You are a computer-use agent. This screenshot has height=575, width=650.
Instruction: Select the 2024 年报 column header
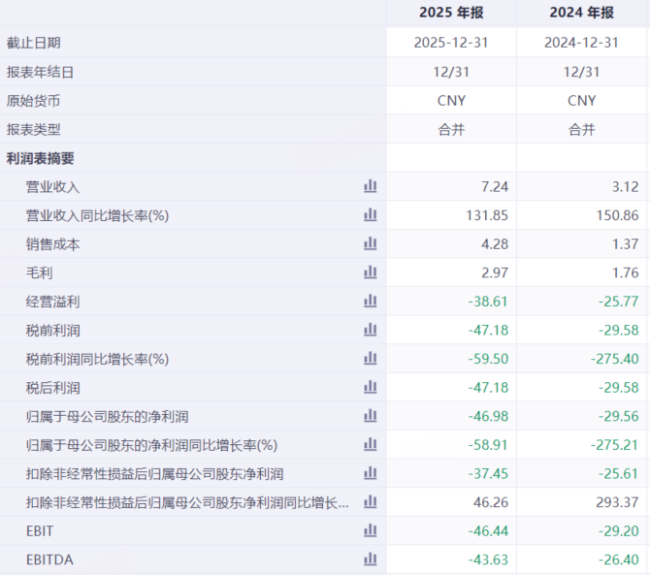[581, 13]
